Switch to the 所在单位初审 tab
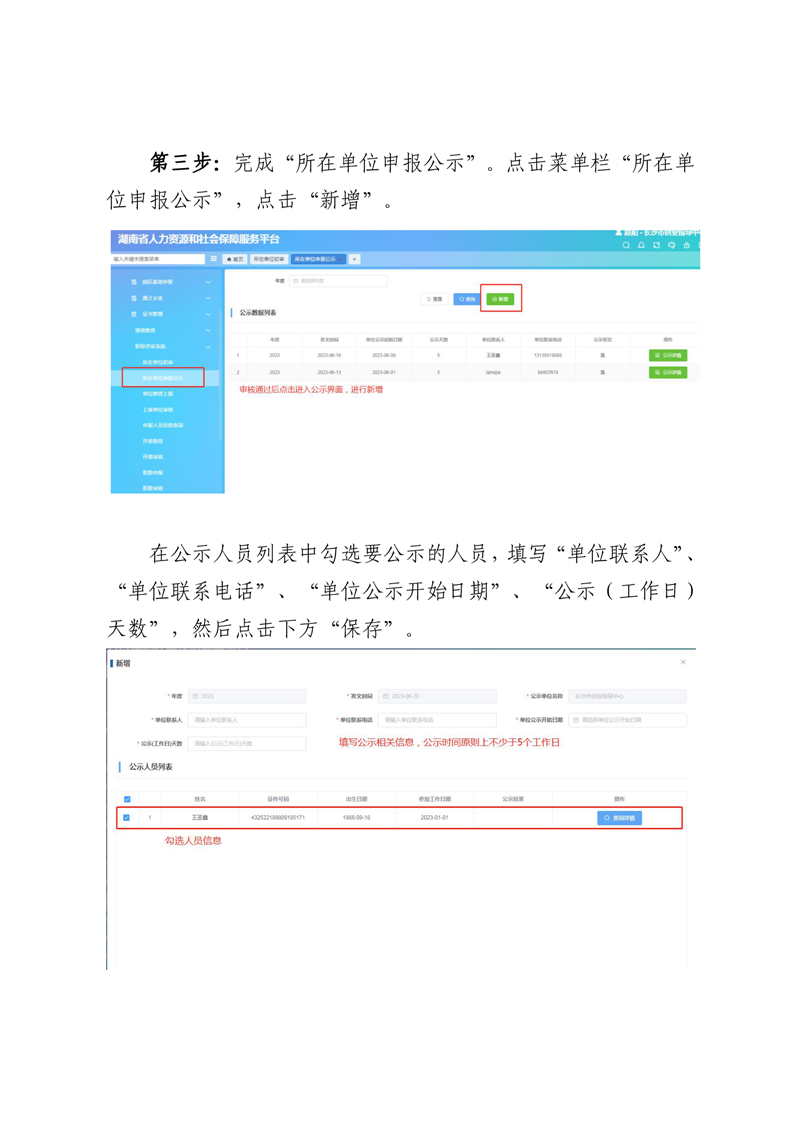The width and height of the screenshot is (793, 1122). point(268,259)
